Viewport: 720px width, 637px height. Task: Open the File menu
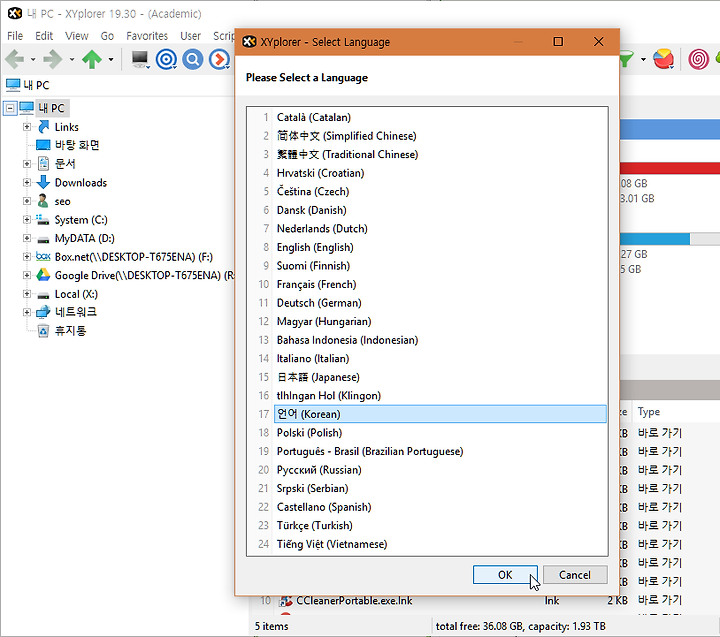pos(15,36)
